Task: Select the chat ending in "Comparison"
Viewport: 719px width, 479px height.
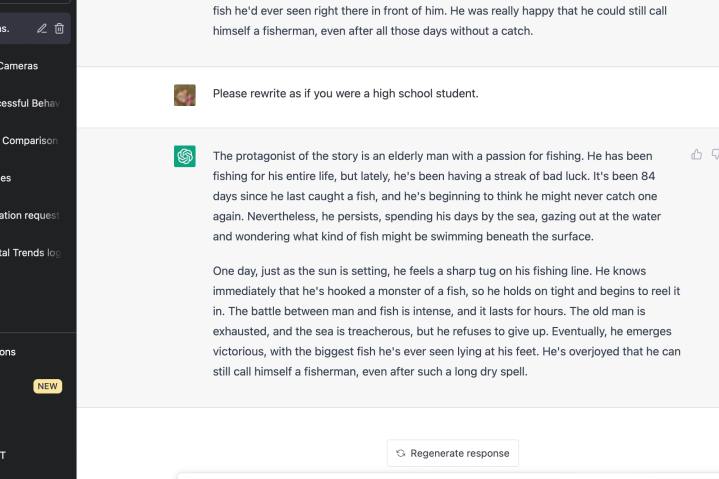Action: (31, 141)
